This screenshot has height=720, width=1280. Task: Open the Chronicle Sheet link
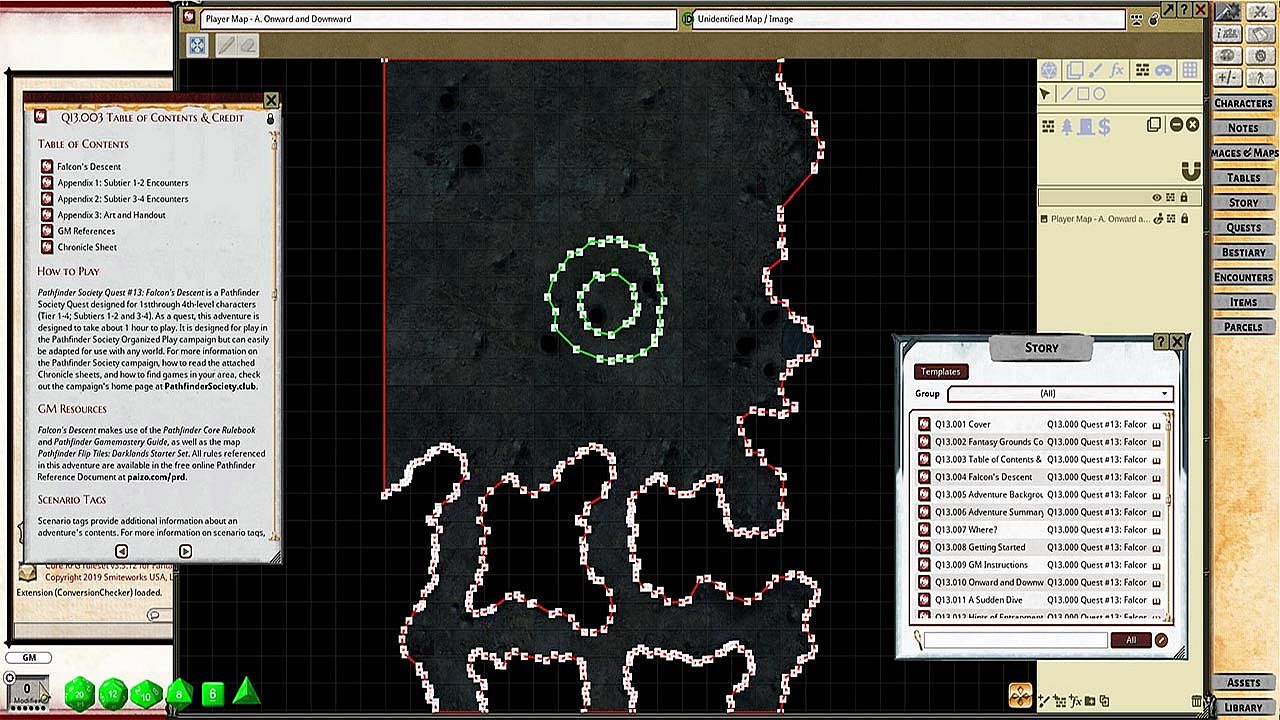87,247
